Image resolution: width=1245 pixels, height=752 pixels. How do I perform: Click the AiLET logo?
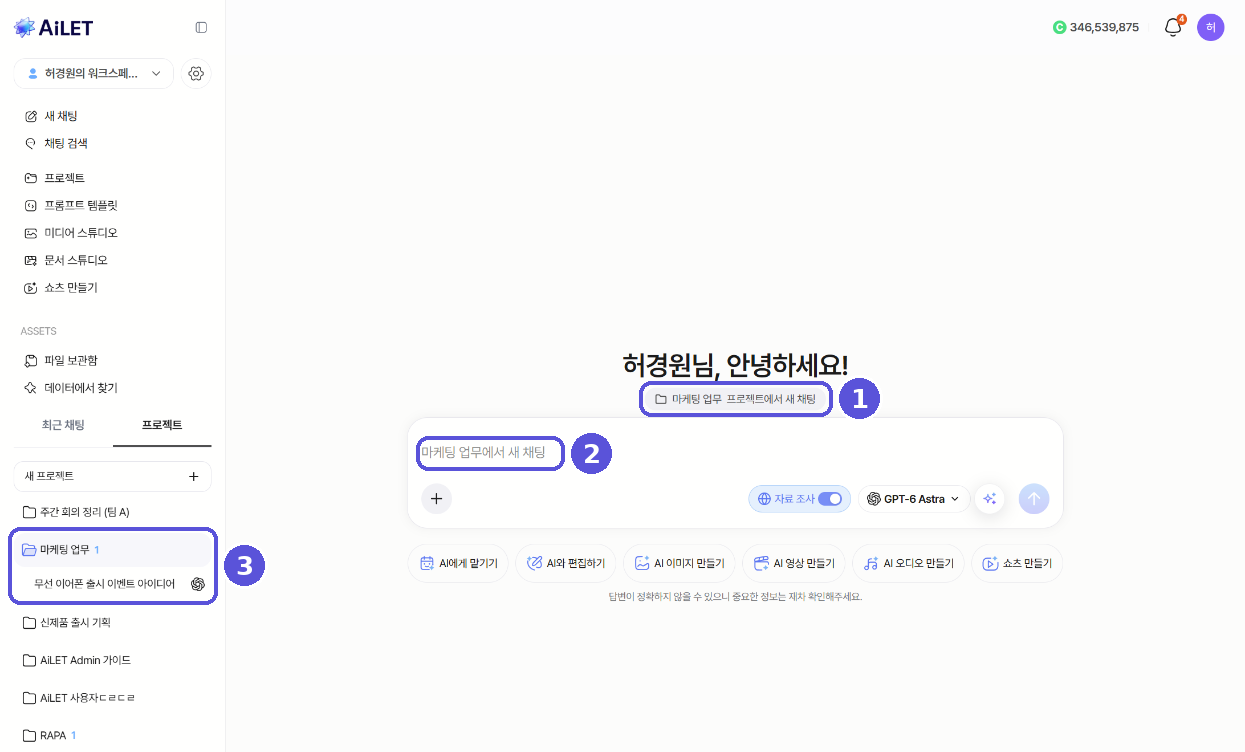53,27
